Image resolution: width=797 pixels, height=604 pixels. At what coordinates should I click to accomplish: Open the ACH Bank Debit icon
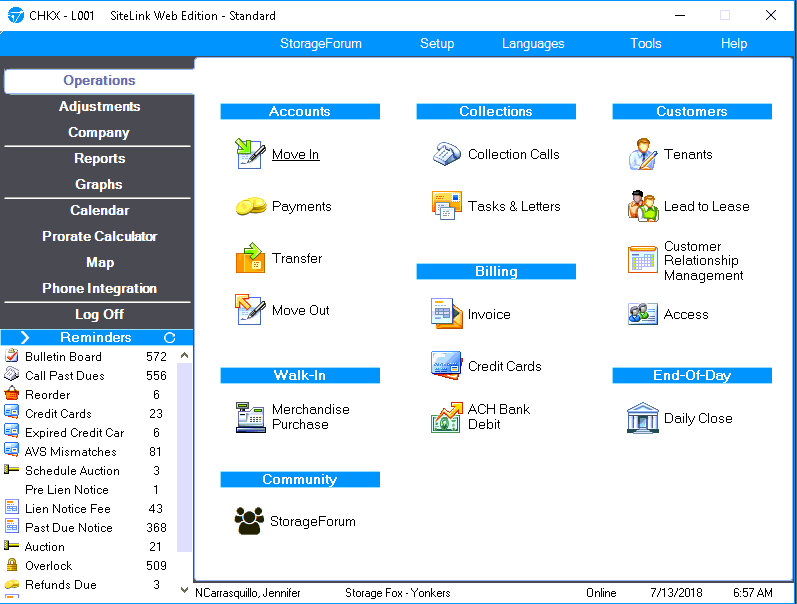447,417
